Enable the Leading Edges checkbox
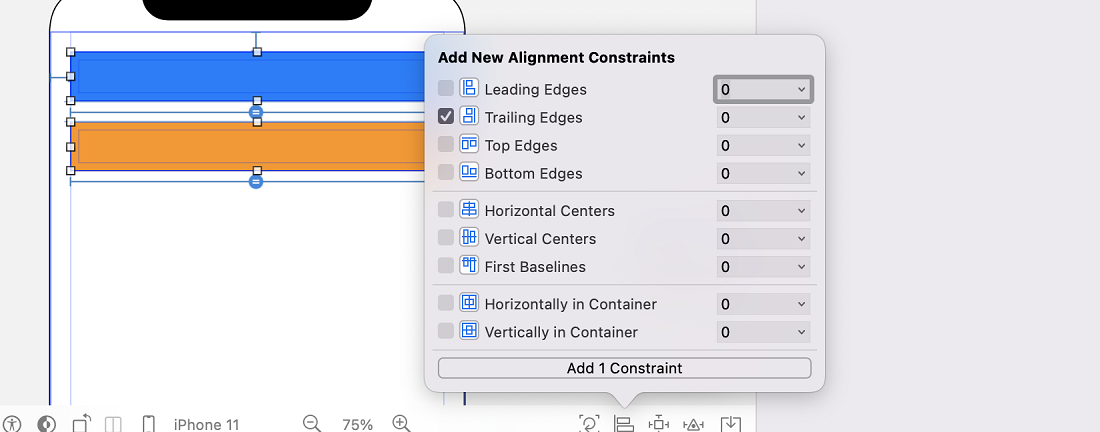This screenshot has width=1100, height=432. tap(446, 88)
